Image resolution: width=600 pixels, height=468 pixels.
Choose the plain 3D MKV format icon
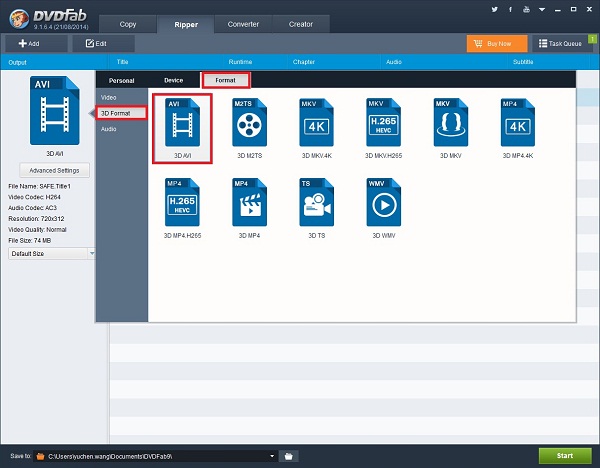tap(451, 122)
